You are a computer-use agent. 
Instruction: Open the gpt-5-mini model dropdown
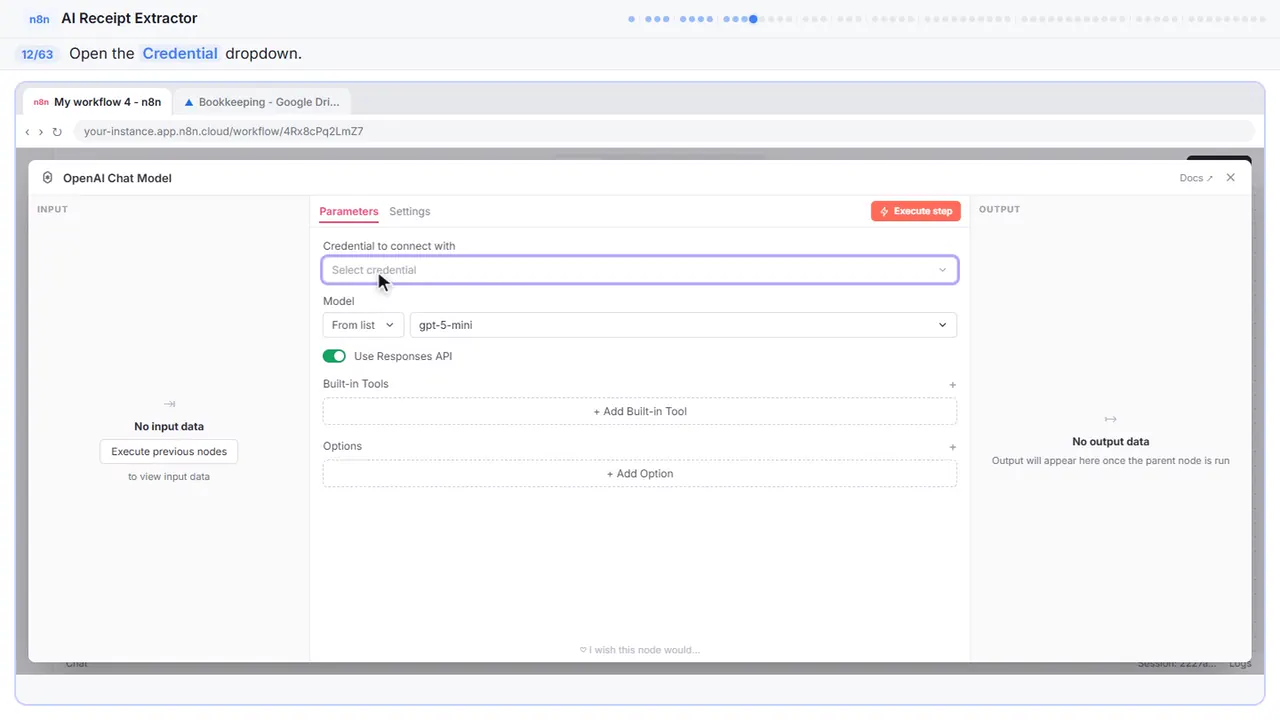[683, 325]
